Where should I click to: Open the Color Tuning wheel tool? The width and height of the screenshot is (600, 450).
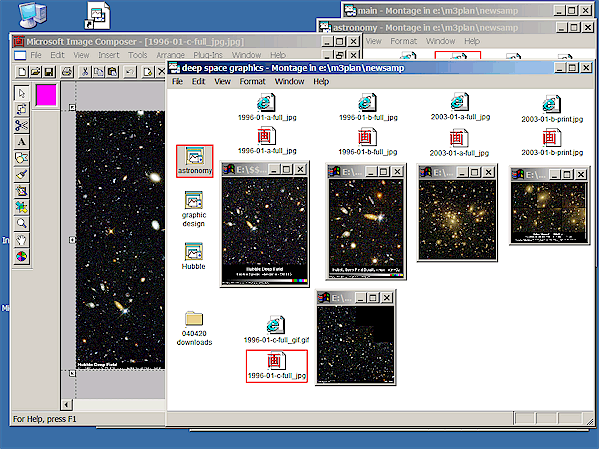pyautogui.click(x=21, y=256)
